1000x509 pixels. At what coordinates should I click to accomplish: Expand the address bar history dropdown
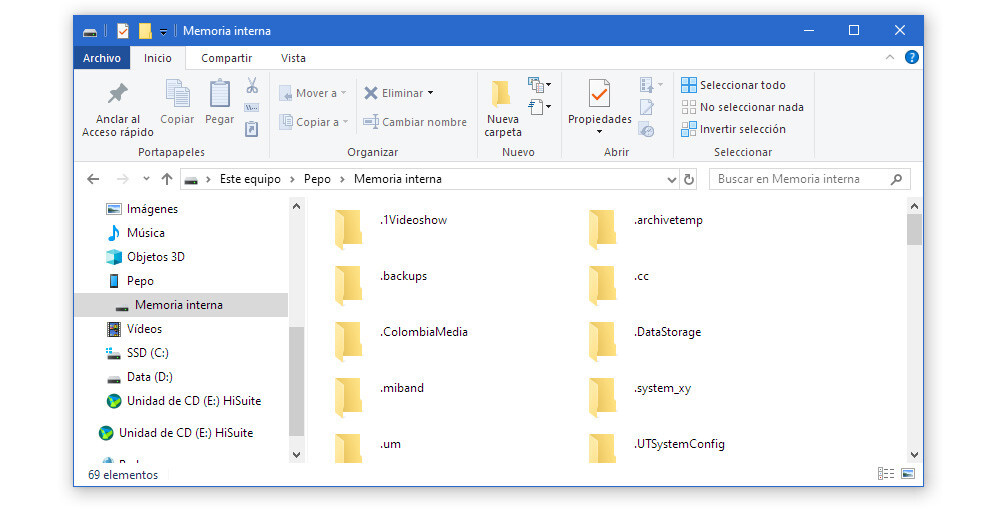point(671,179)
